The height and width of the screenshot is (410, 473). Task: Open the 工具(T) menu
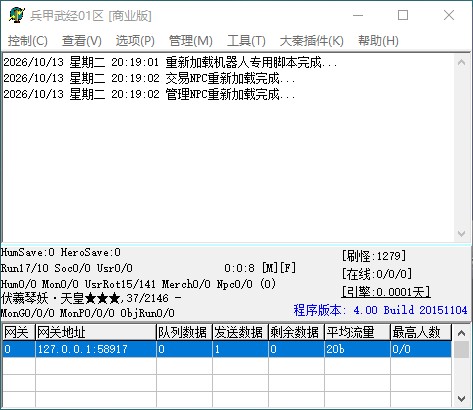coord(246,41)
